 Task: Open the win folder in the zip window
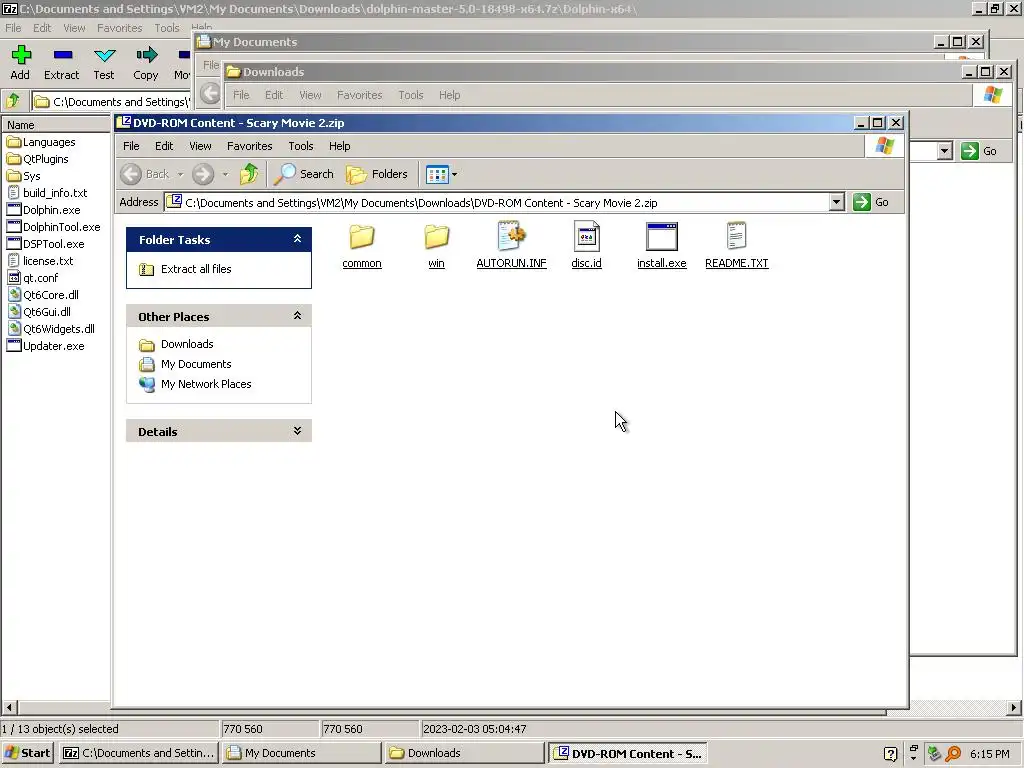pos(436,246)
